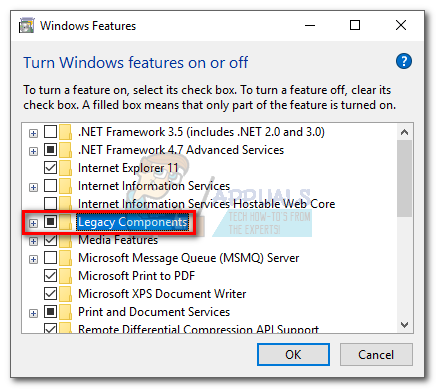Image resolution: width=436 pixels, height=389 pixels.
Task: Select the Microsoft Print to PDF label
Action: pos(137,276)
